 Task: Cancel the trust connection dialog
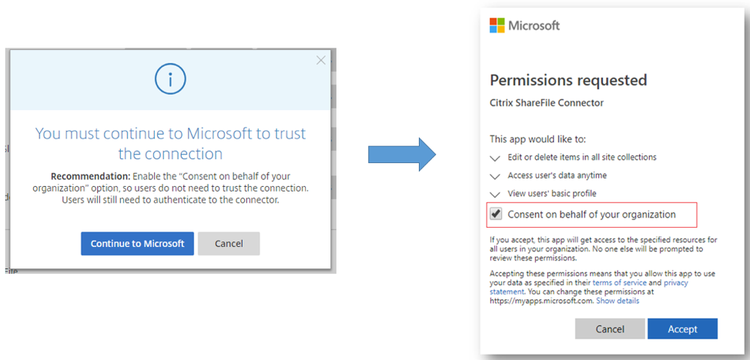[229, 243]
